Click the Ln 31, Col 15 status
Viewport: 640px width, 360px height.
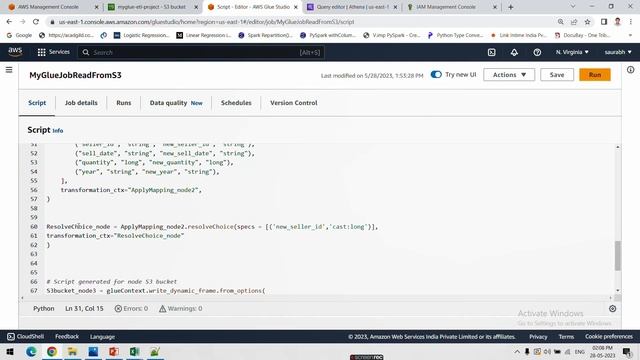[84, 309]
